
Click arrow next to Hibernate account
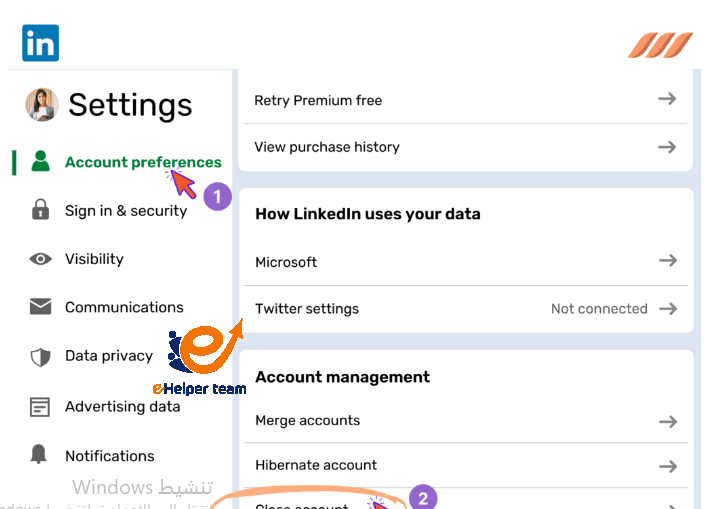[x=668, y=466]
